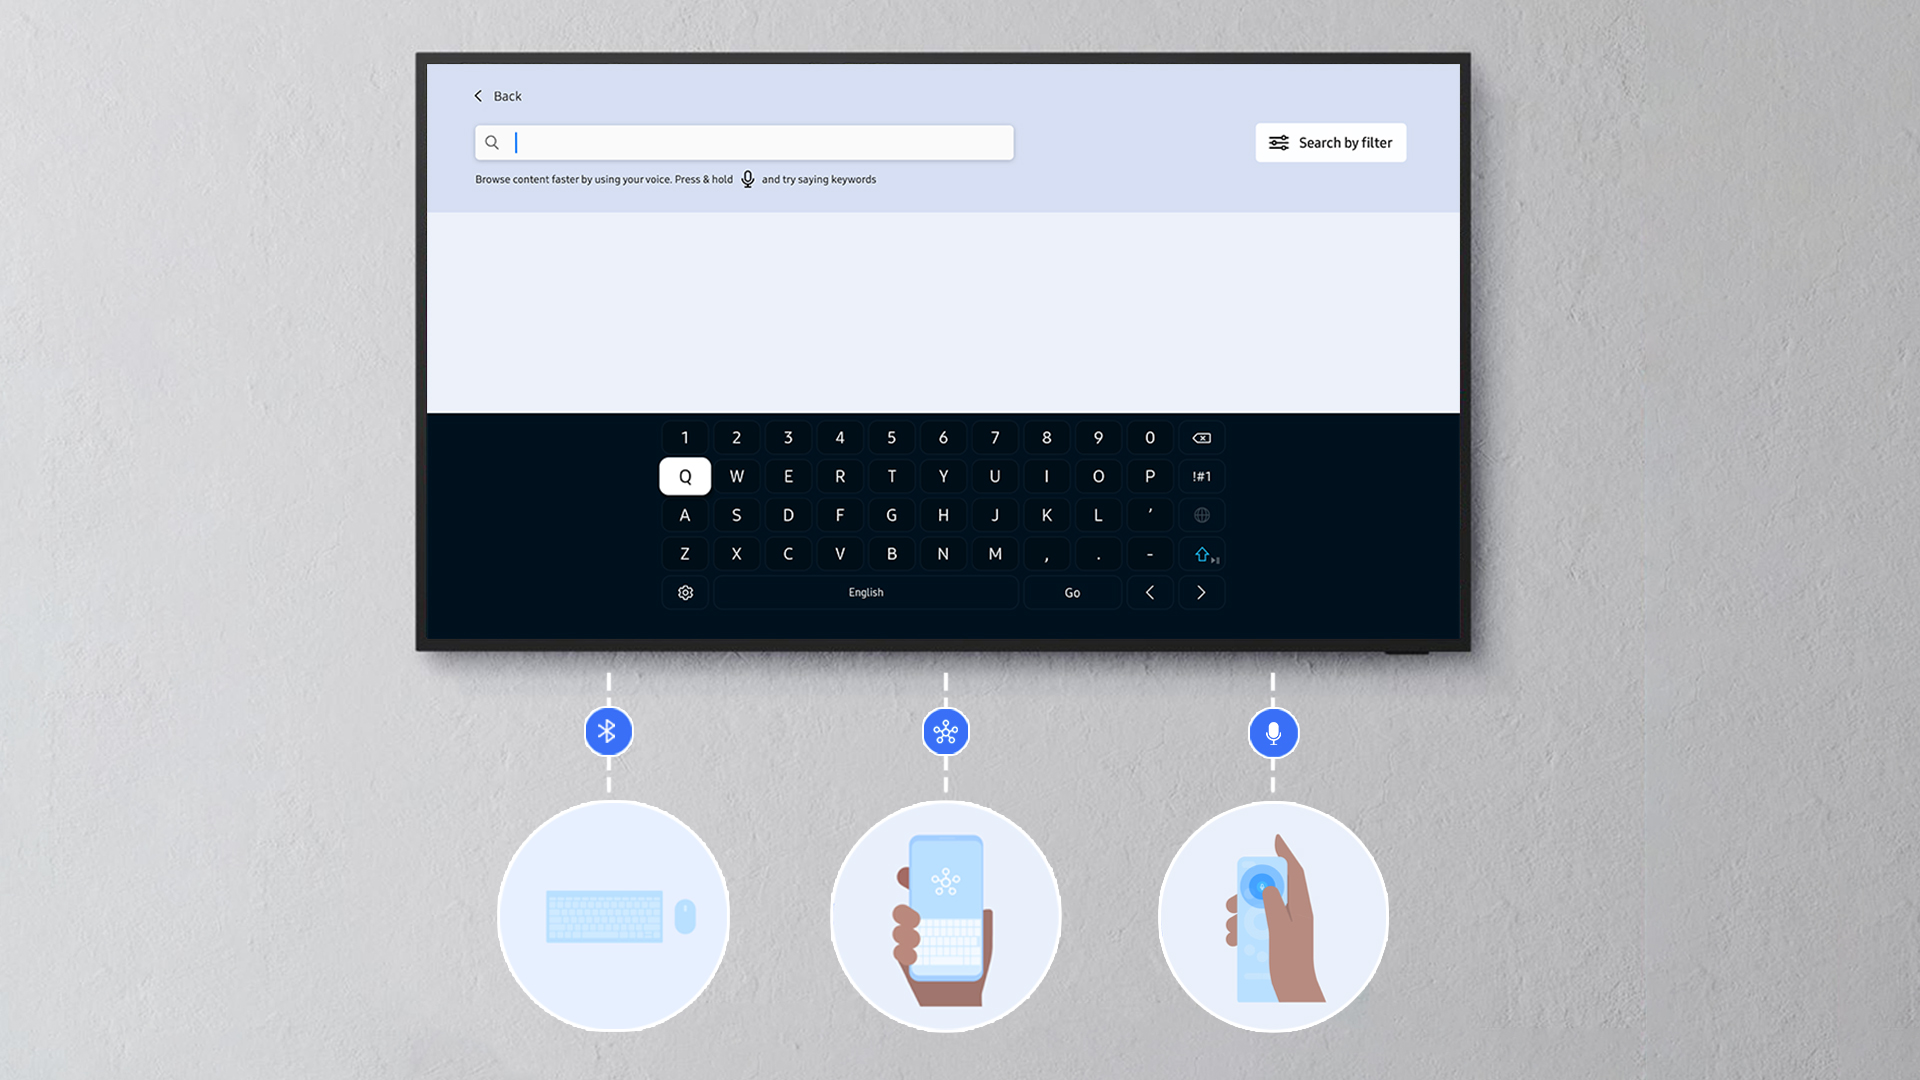Toggle the number row key 5
This screenshot has height=1080, width=1920.
click(891, 438)
